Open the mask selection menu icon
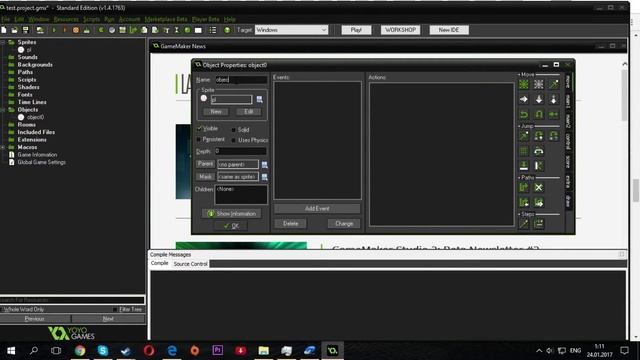Screen dimensions: 640x360 [264, 177]
